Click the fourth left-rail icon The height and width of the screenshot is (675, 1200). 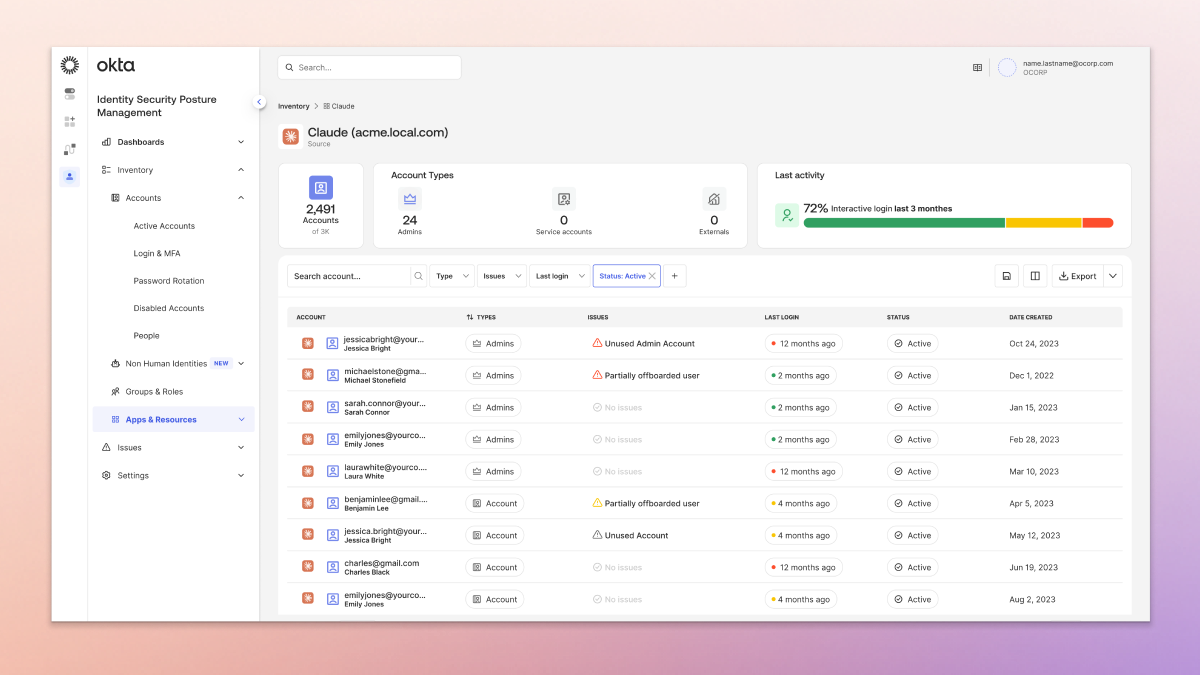[x=70, y=149]
